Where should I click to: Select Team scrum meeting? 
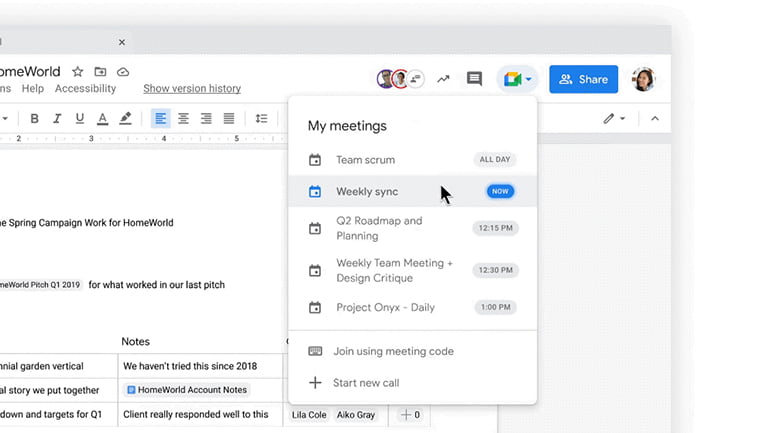[412, 160]
